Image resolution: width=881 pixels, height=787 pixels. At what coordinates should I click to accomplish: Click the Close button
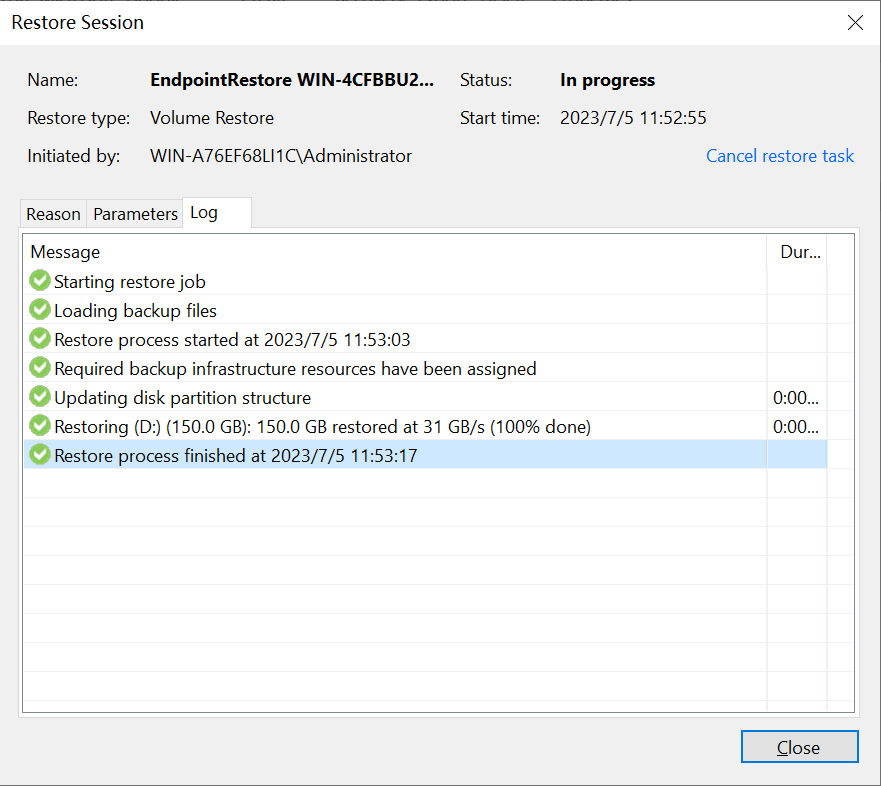coord(800,747)
